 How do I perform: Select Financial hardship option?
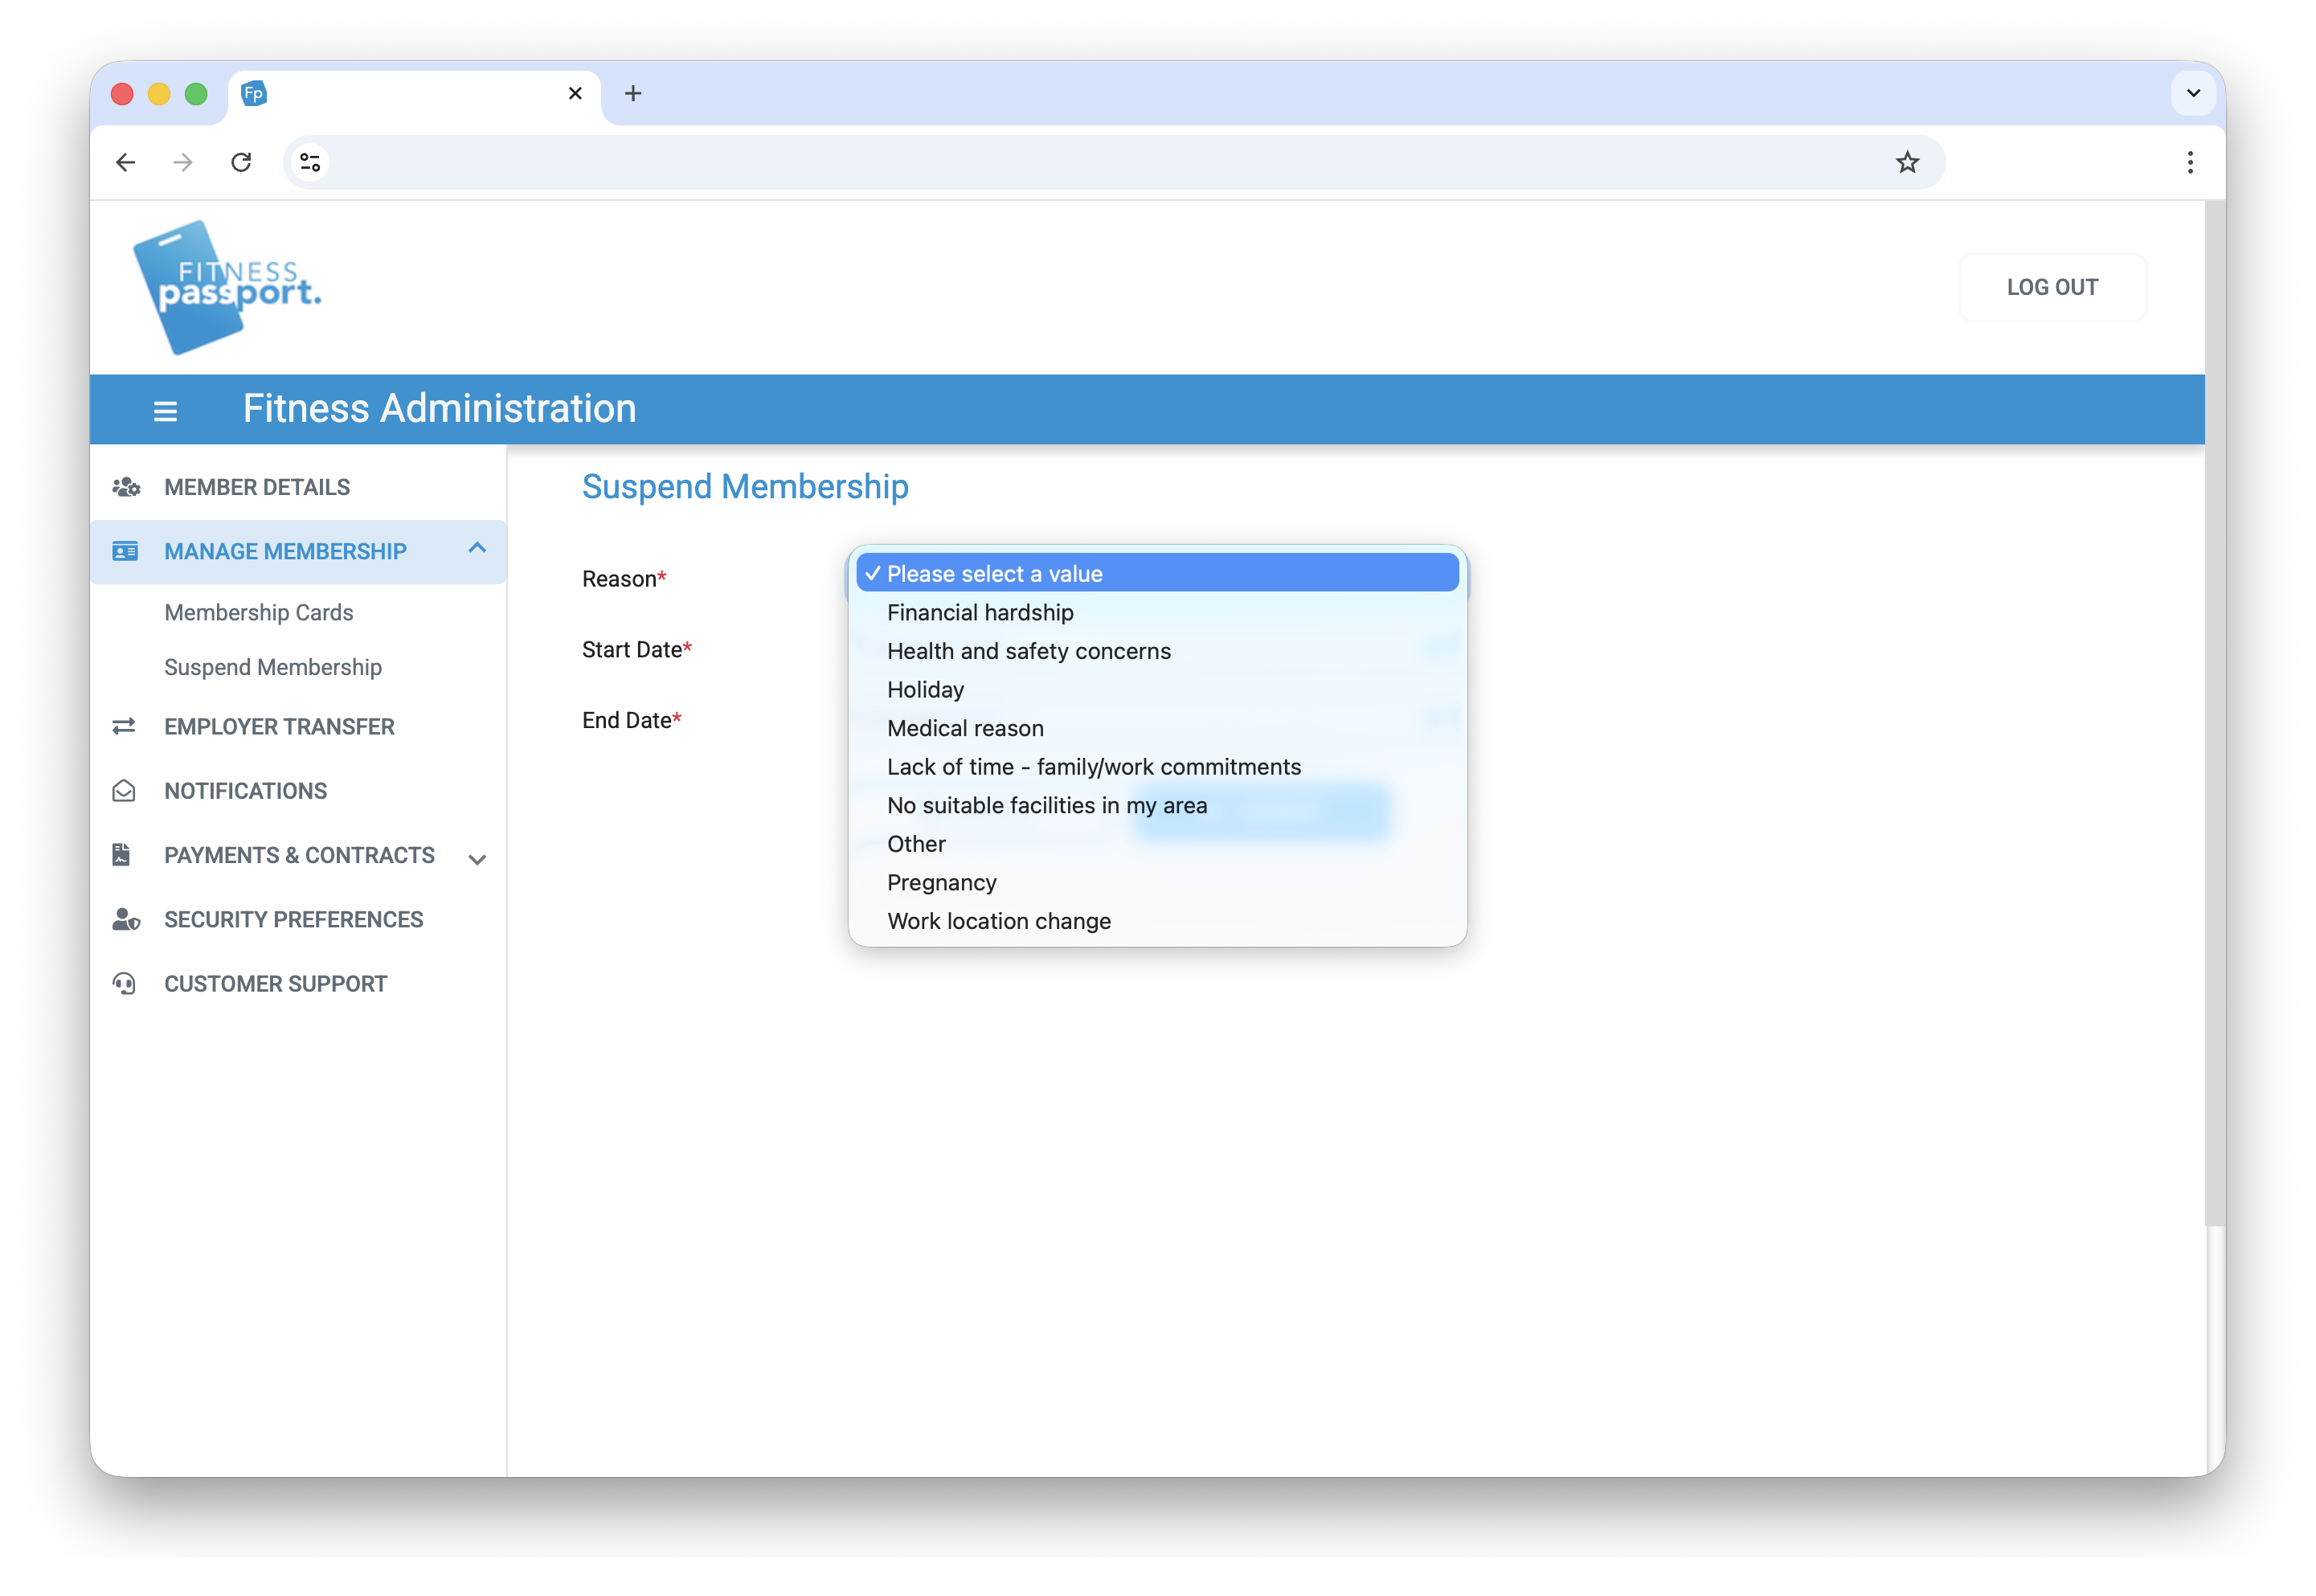(980, 612)
